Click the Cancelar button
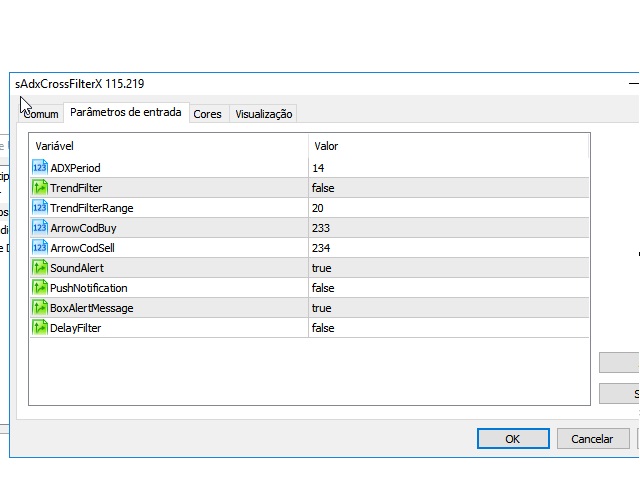The width and height of the screenshot is (640, 480). pyautogui.click(x=592, y=438)
